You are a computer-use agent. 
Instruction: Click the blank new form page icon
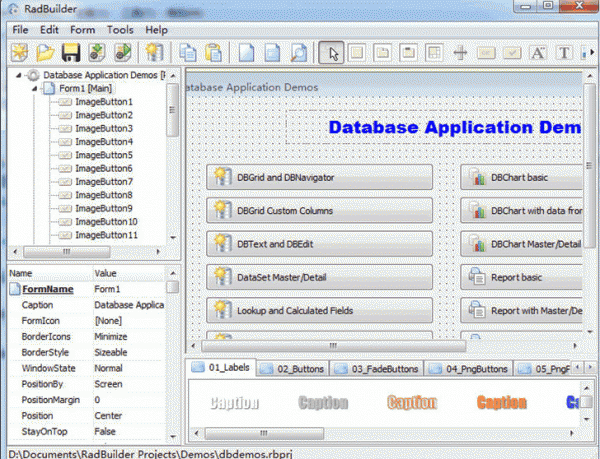pos(246,52)
